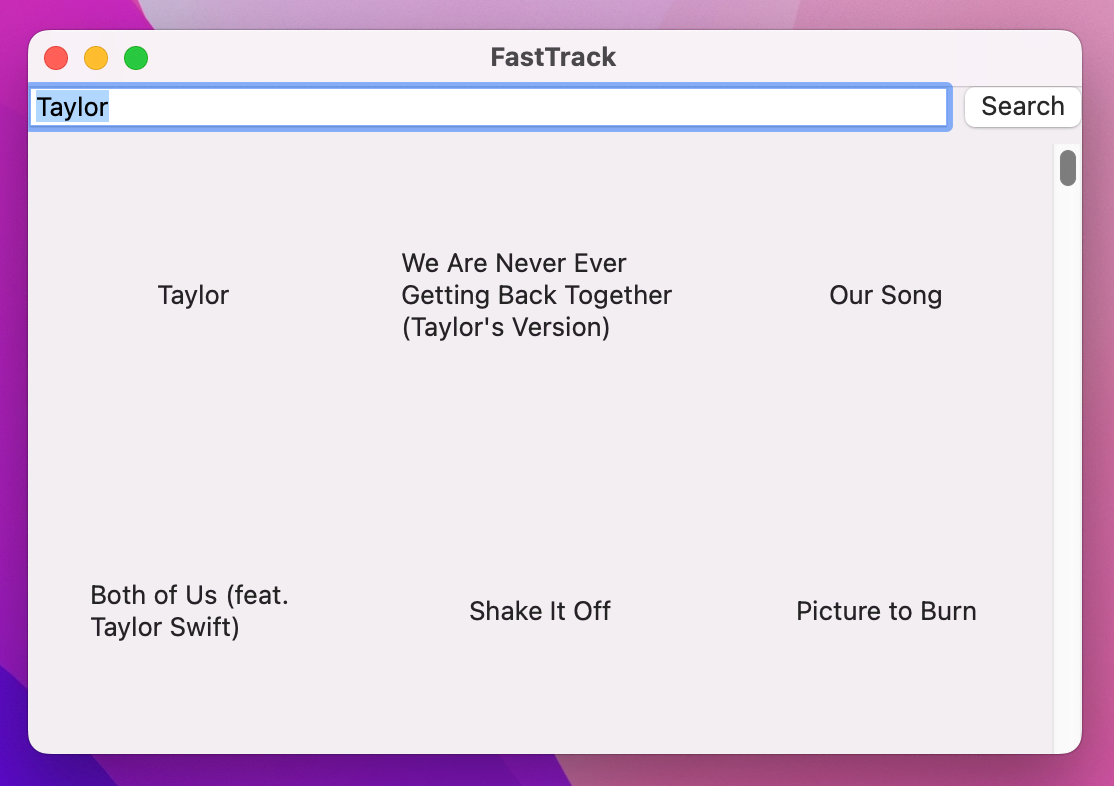Image resolution: width=1114 pixels, height=786 pixels.
Task: Select the first result in the top row
Action: click(x=192, y=295)
